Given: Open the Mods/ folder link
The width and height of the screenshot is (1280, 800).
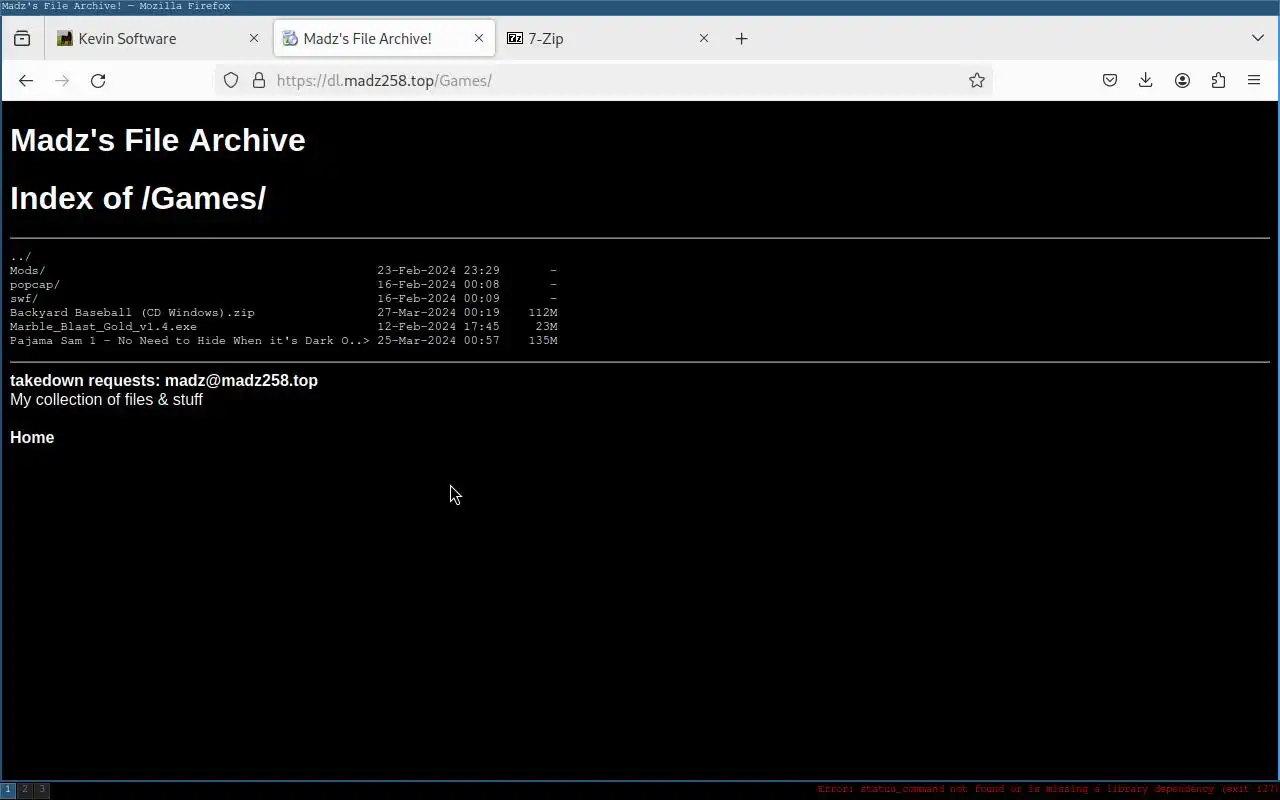Looking at the screenshot, I should coord(28,270).
